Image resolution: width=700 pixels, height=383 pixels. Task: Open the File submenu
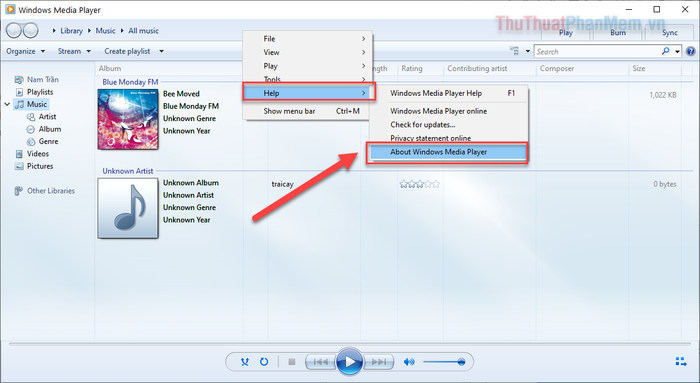(x=307, y=39)
